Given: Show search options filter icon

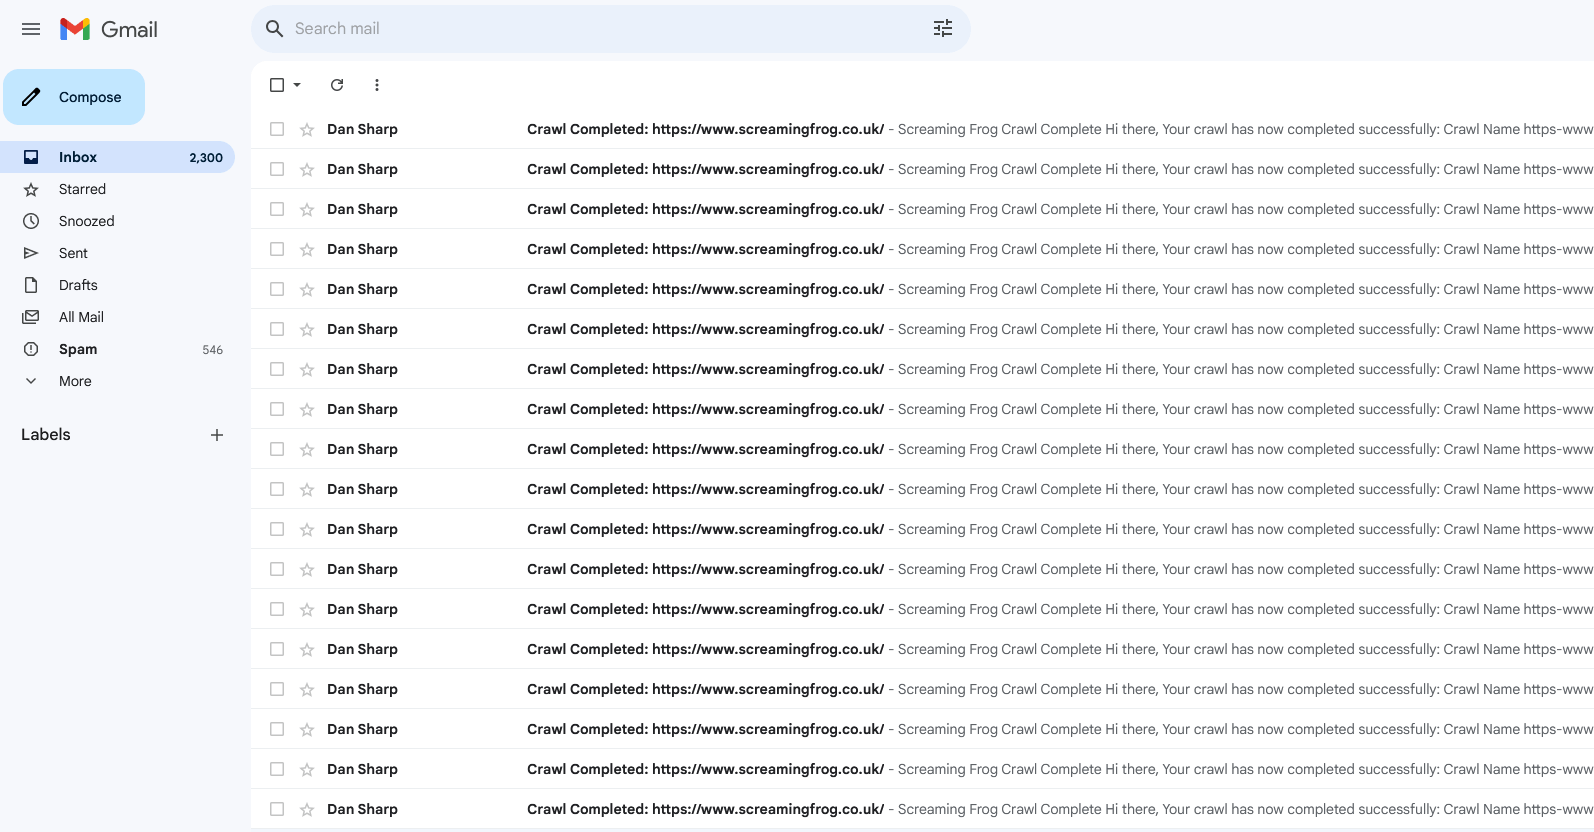Looking at the screenshot, I should [x=943, y=29].
